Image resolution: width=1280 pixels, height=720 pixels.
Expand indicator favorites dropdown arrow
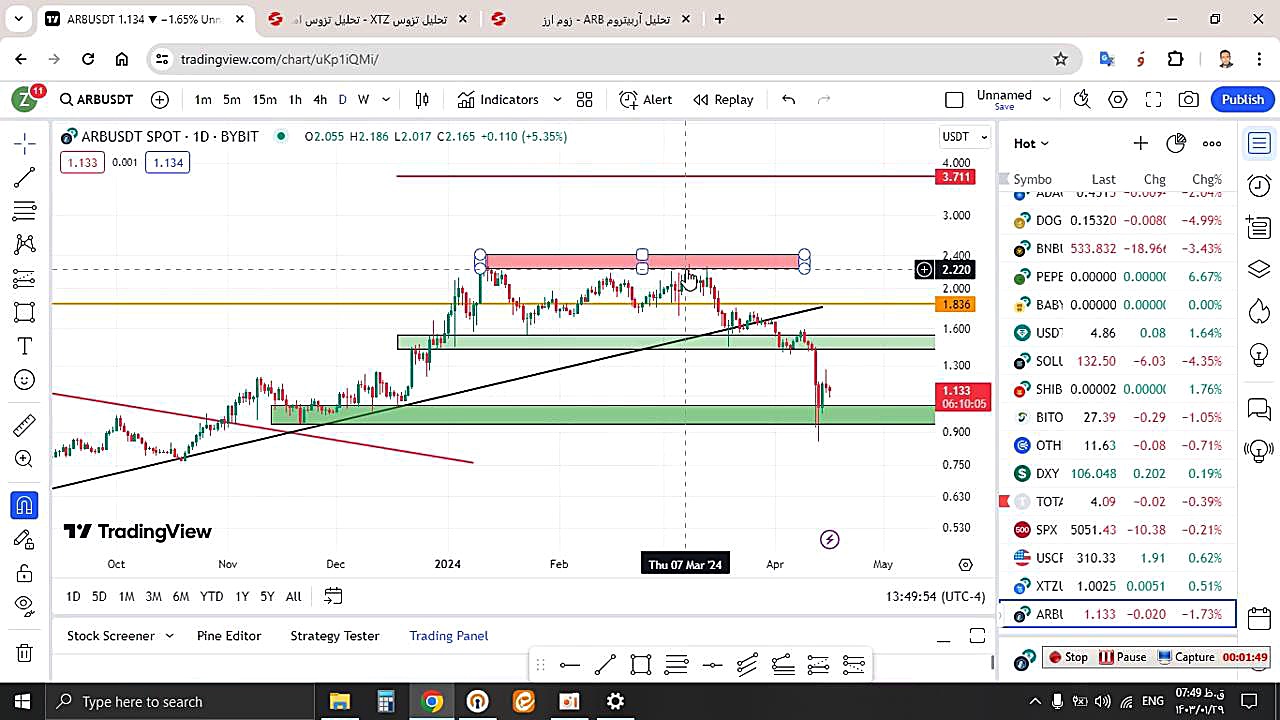click(557, 99)
